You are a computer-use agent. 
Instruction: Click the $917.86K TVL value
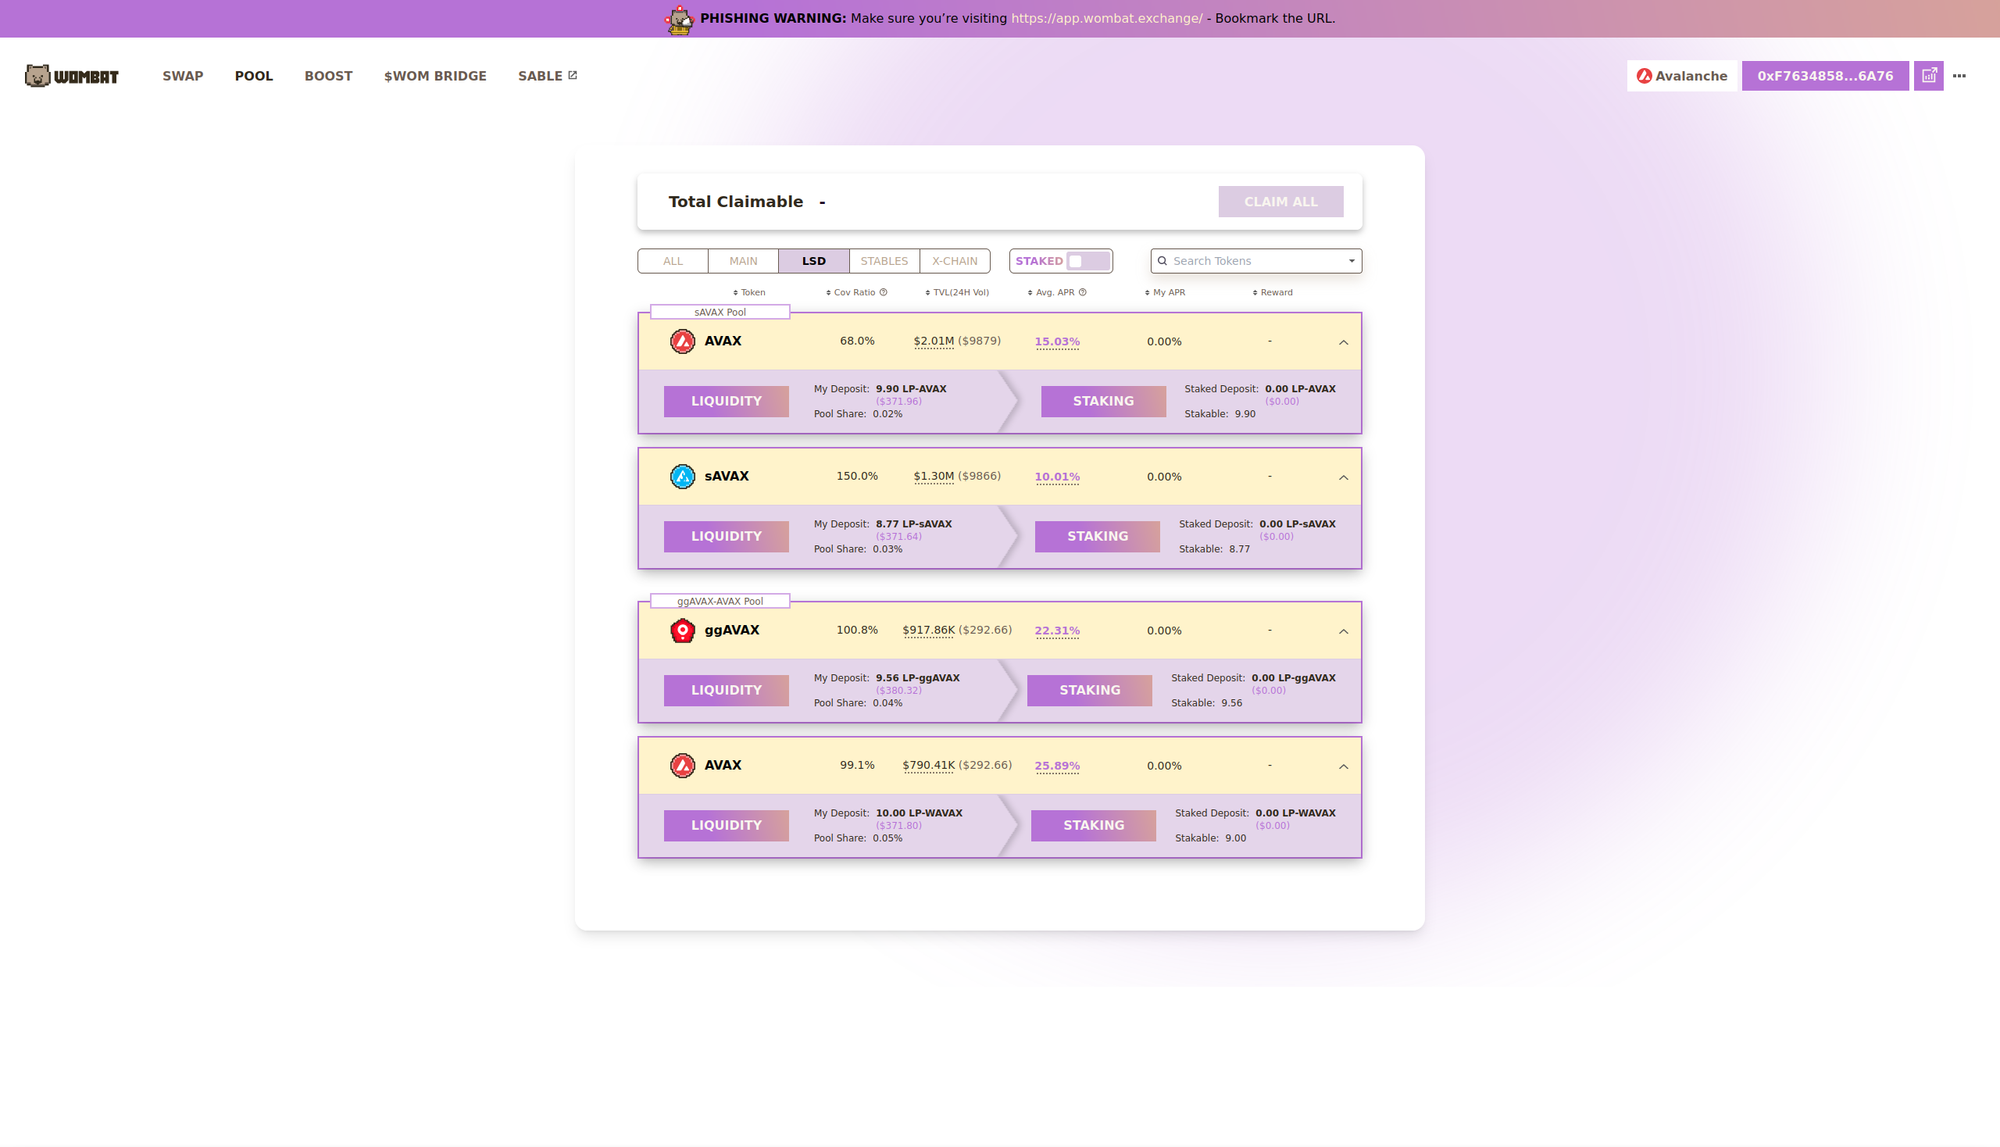pyautogui.click(x=929, y=630)
